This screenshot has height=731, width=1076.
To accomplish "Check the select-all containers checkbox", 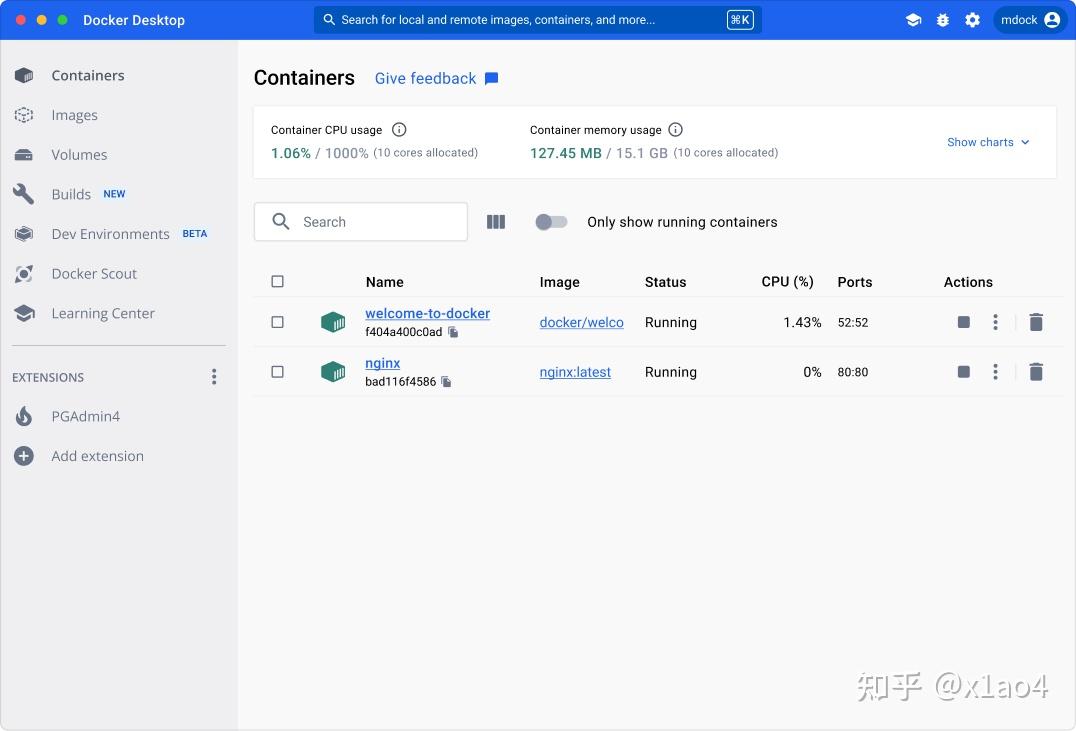I will click(277, 281).
